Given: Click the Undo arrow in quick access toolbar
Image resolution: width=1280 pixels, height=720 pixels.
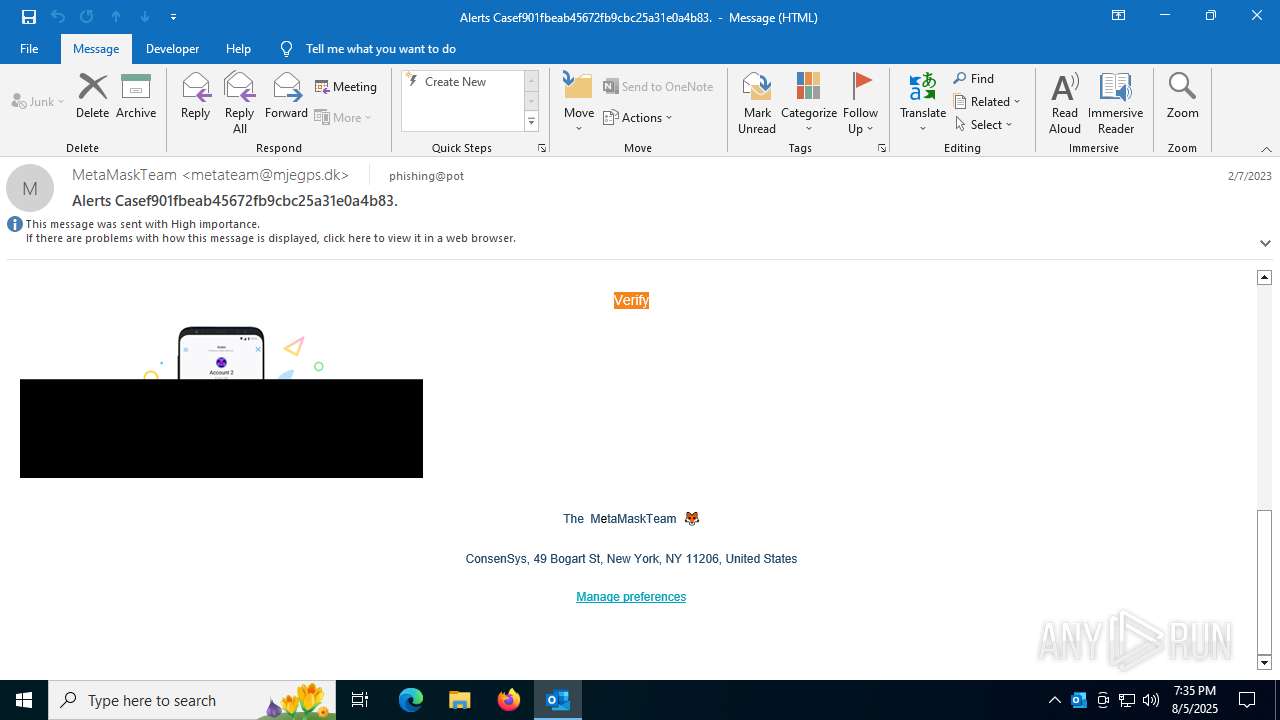Looking at the screenshot, I should [58, 17].
